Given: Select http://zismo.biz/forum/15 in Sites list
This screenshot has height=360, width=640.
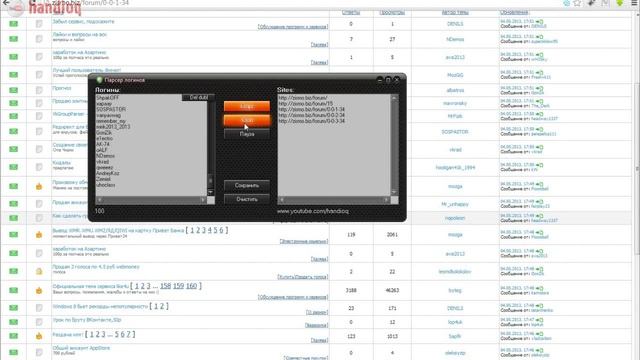Looking at the screenshot, I should point(306,104).
